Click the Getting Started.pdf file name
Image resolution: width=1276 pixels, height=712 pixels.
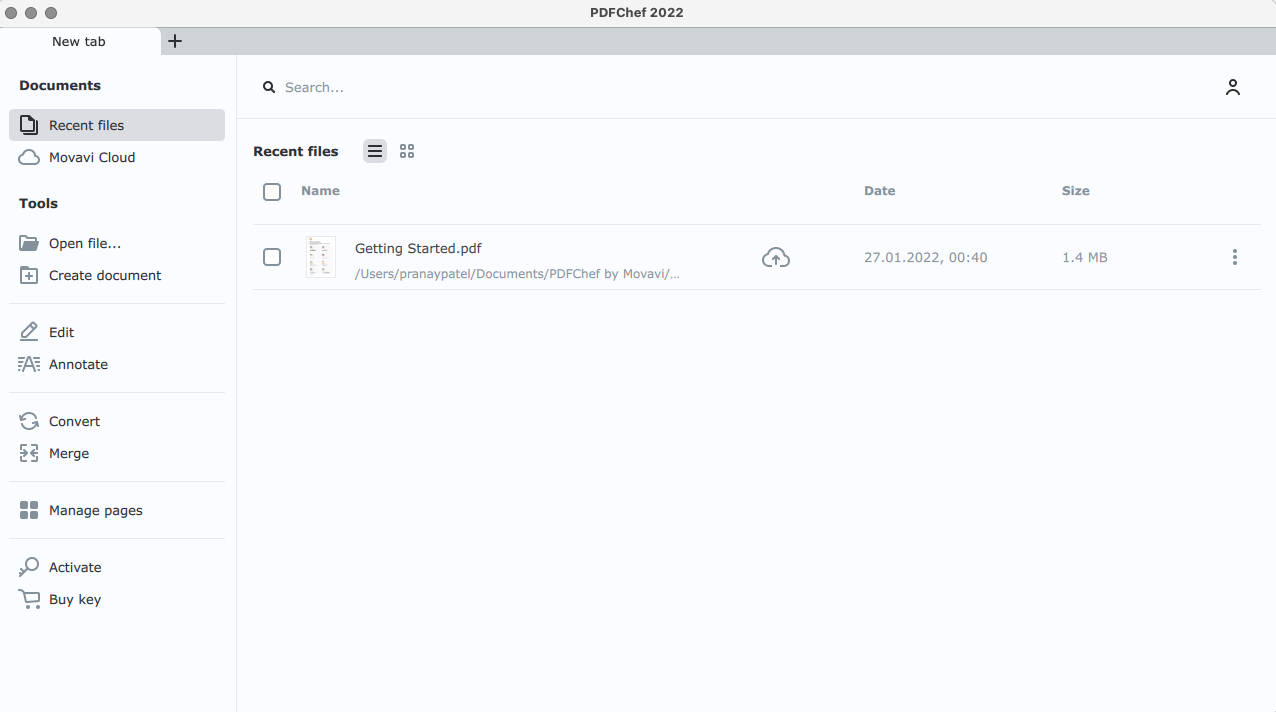pyautogui.click(x=418, y=248)
